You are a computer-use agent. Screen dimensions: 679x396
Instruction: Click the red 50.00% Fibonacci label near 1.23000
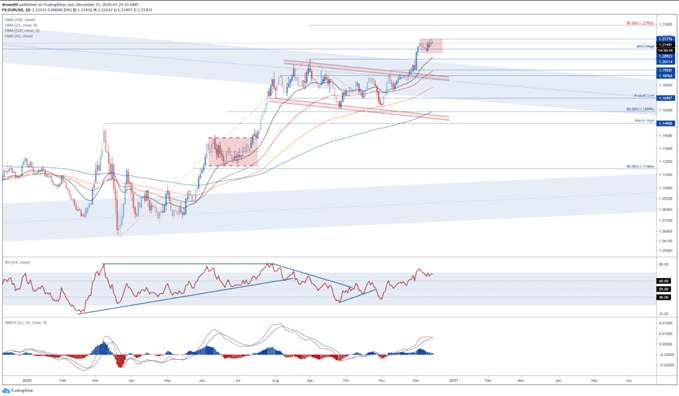click(640, 23)
